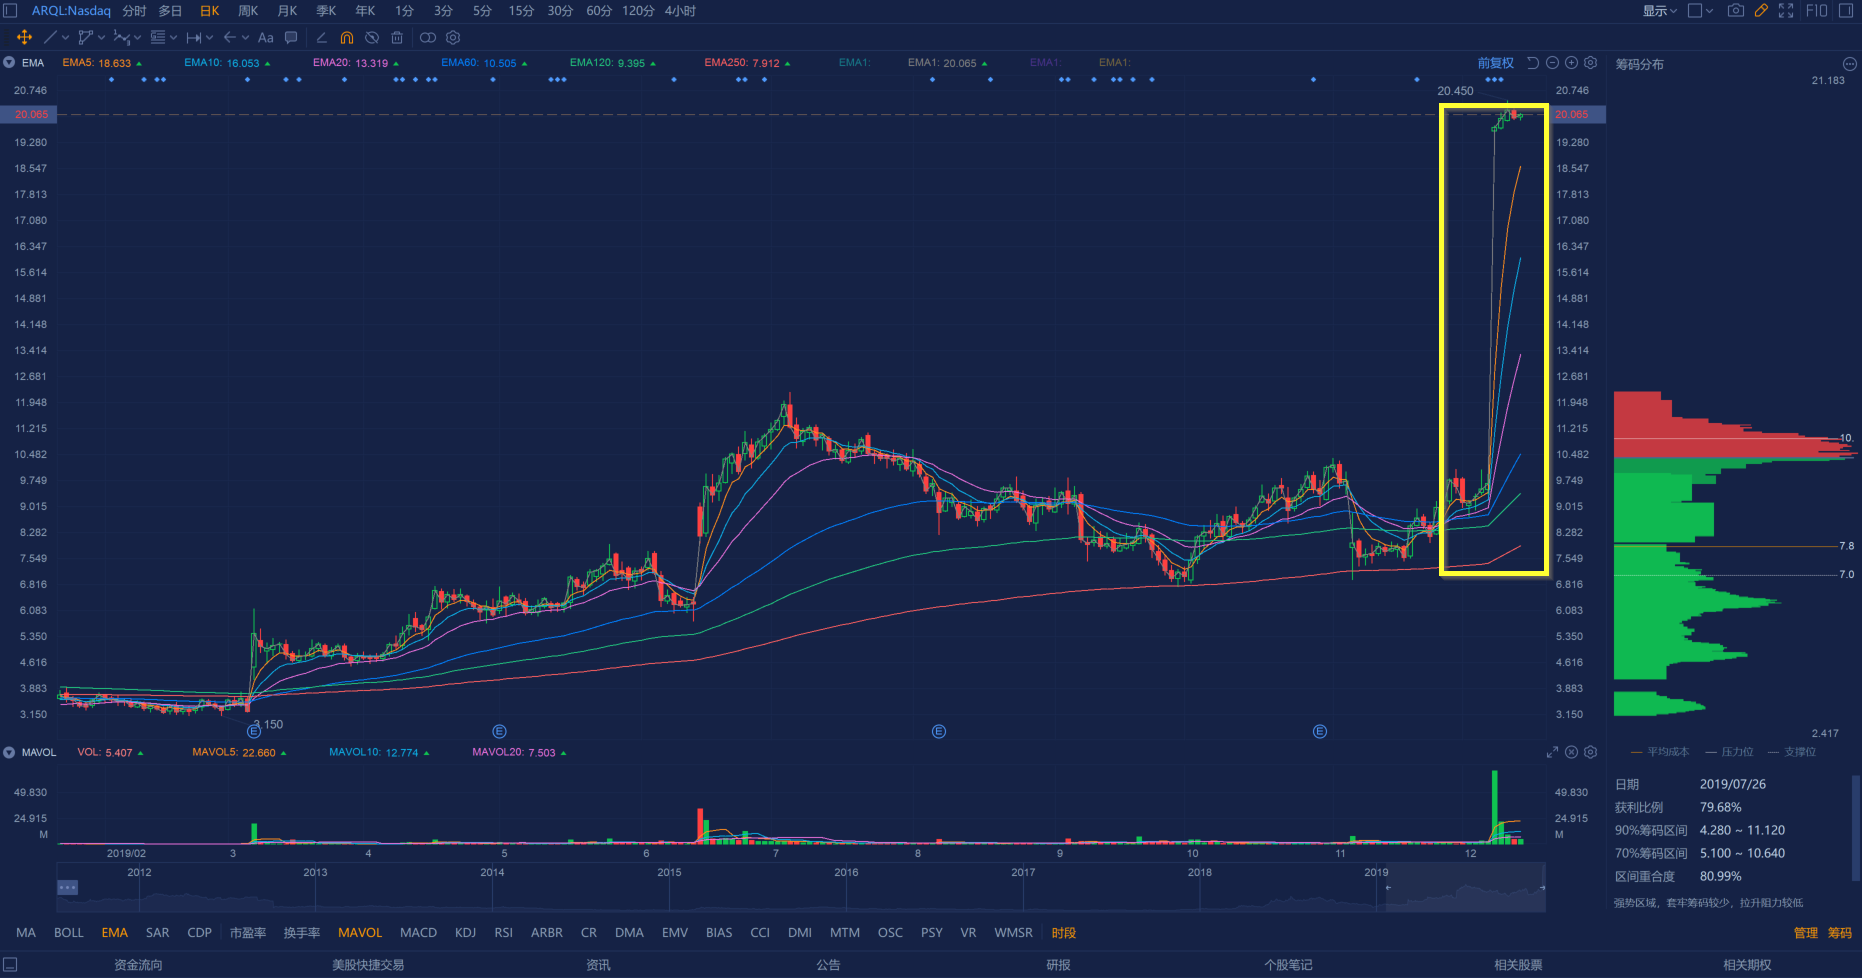Open drawing toolbar settings gear
Screen dimensions: 1862x978
(453, 37)
